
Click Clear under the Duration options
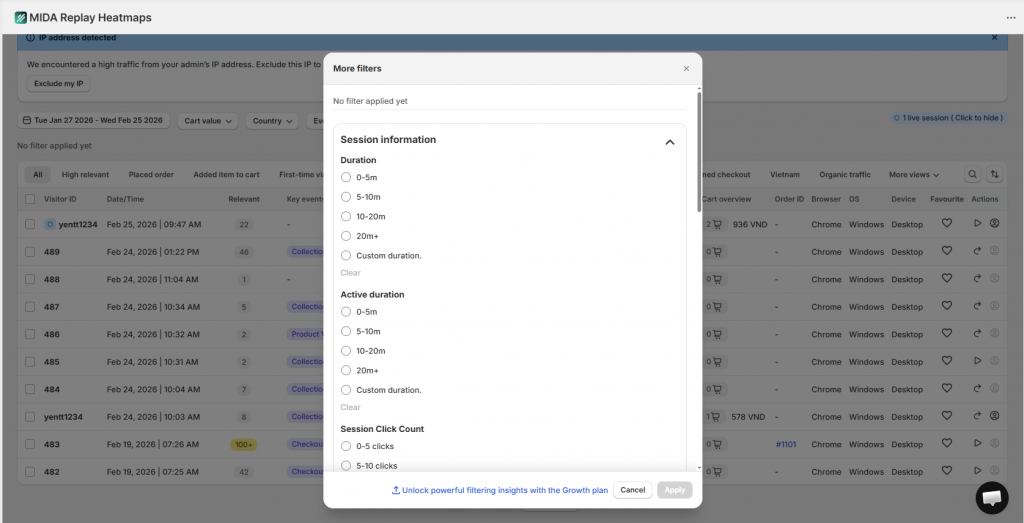pos(350,273)
